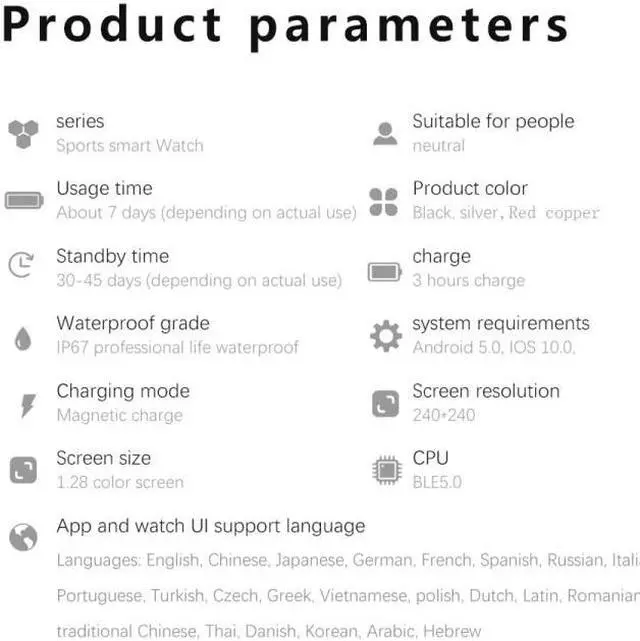Click the clock Standby time icon

click(21, 264)
